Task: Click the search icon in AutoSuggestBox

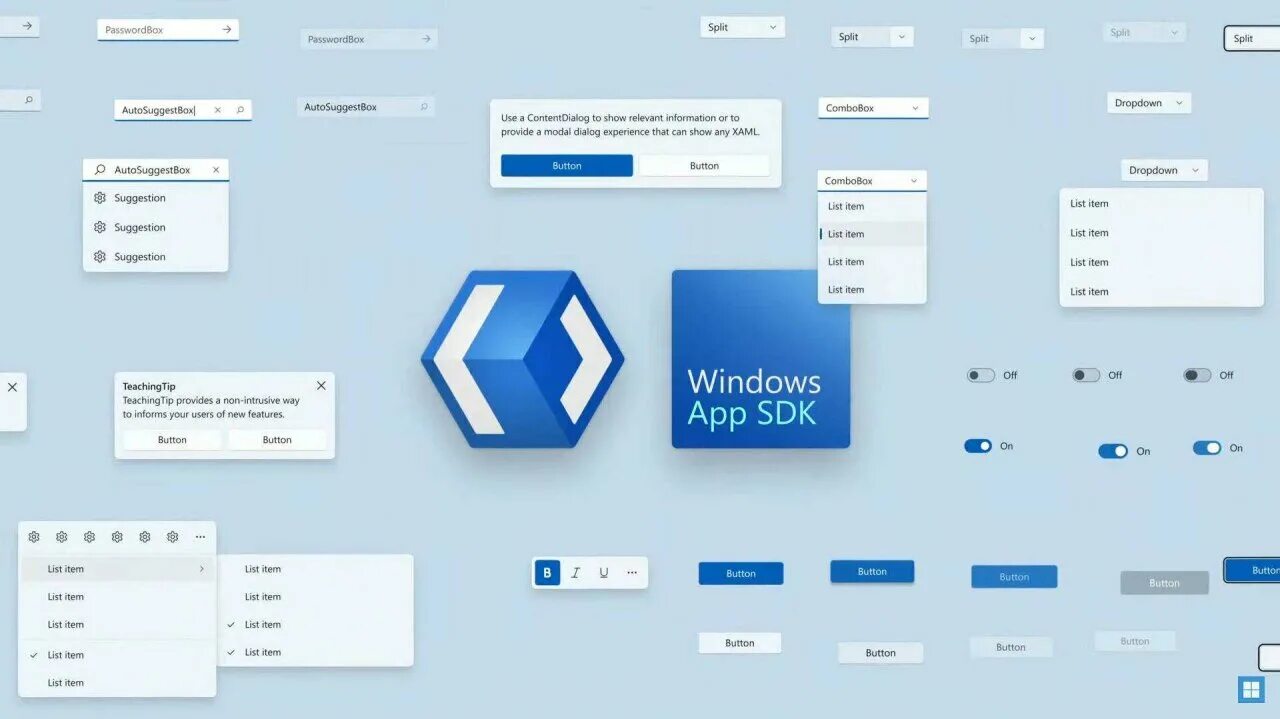Action: 238,109
